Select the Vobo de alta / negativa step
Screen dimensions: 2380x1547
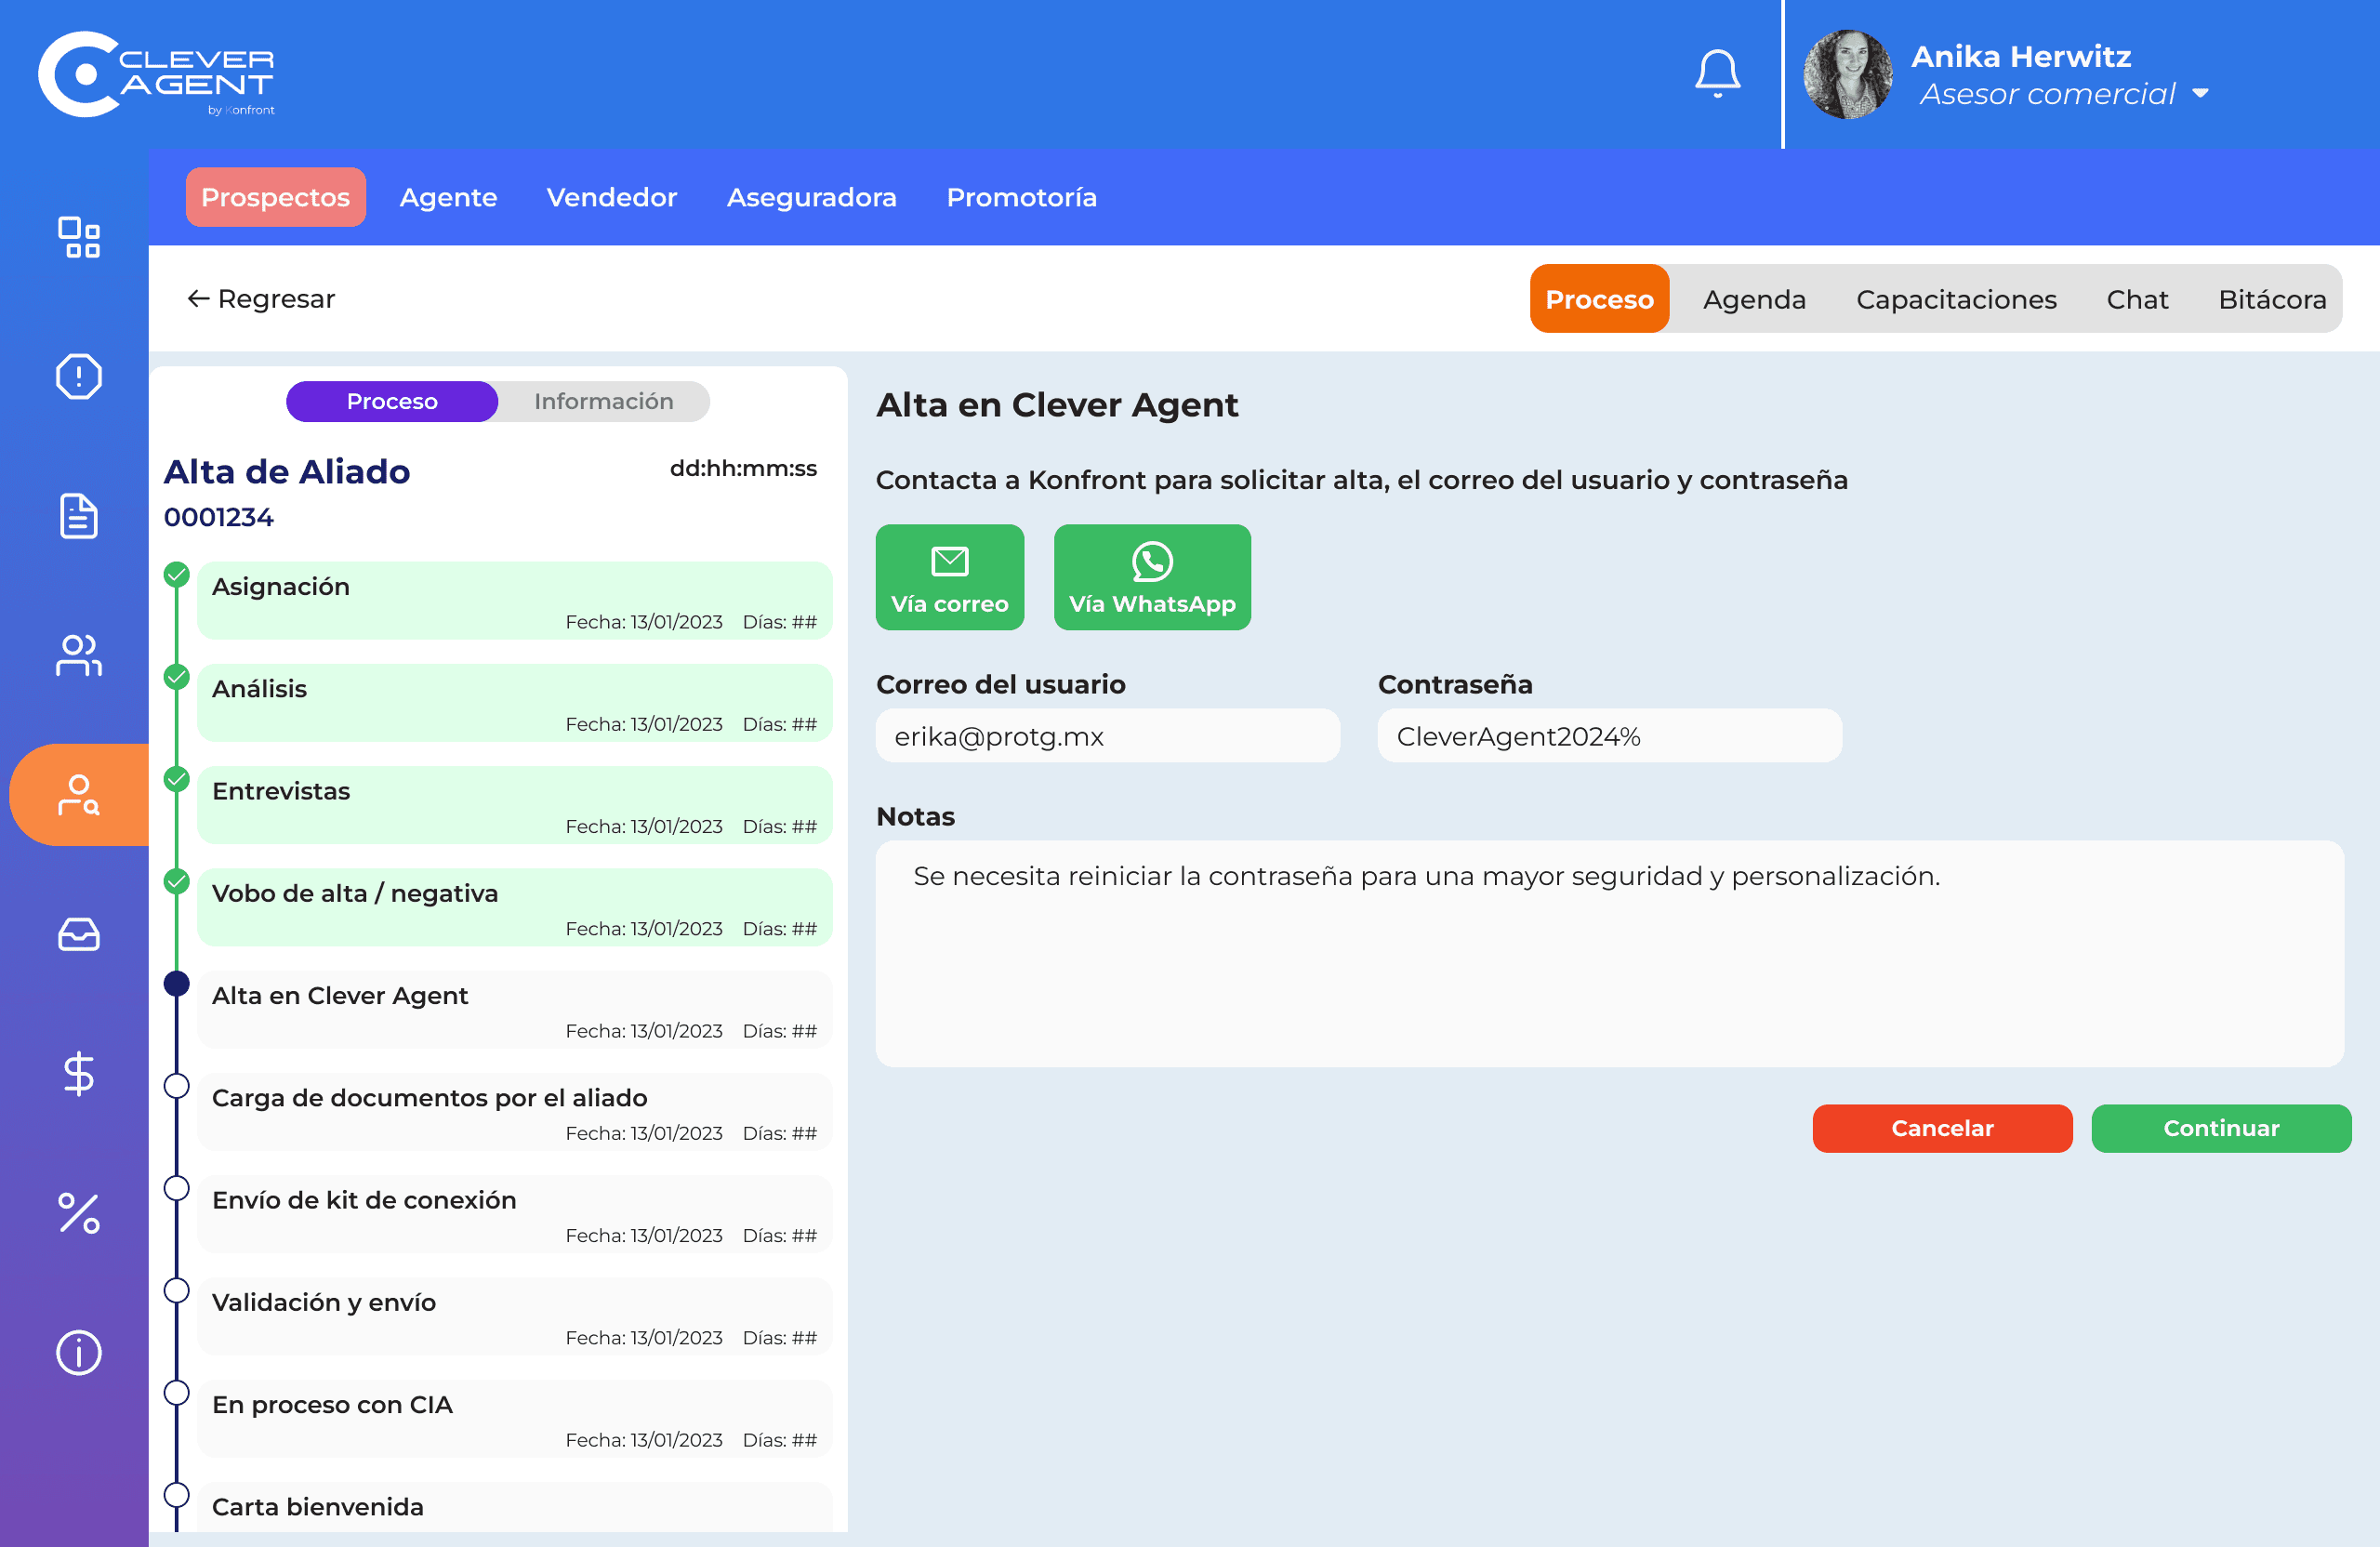[515, 907]
